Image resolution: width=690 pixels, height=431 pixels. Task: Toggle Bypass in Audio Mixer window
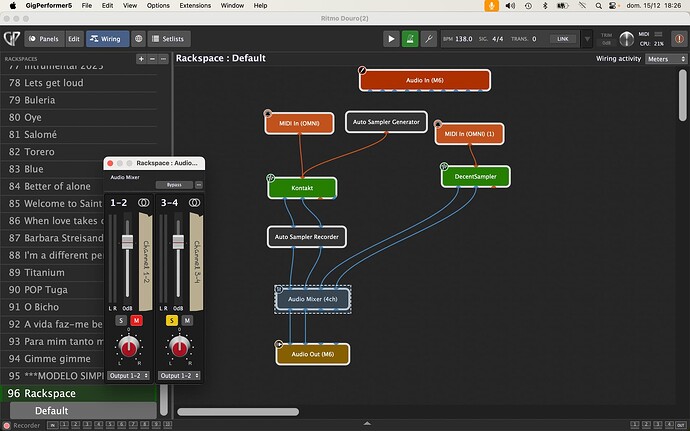click(x=174, y=185)
